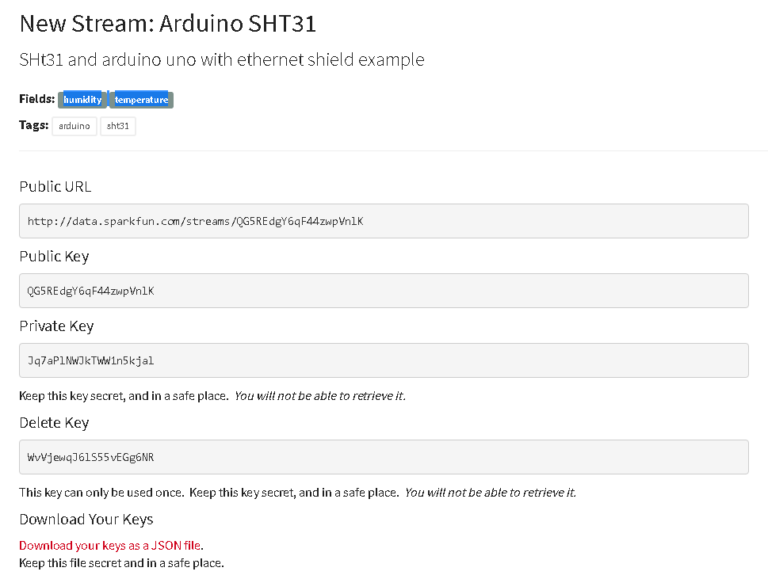Click the Tags label
Image resolution: width=768 pixels, height=579 pixels.
coord(34,125)
